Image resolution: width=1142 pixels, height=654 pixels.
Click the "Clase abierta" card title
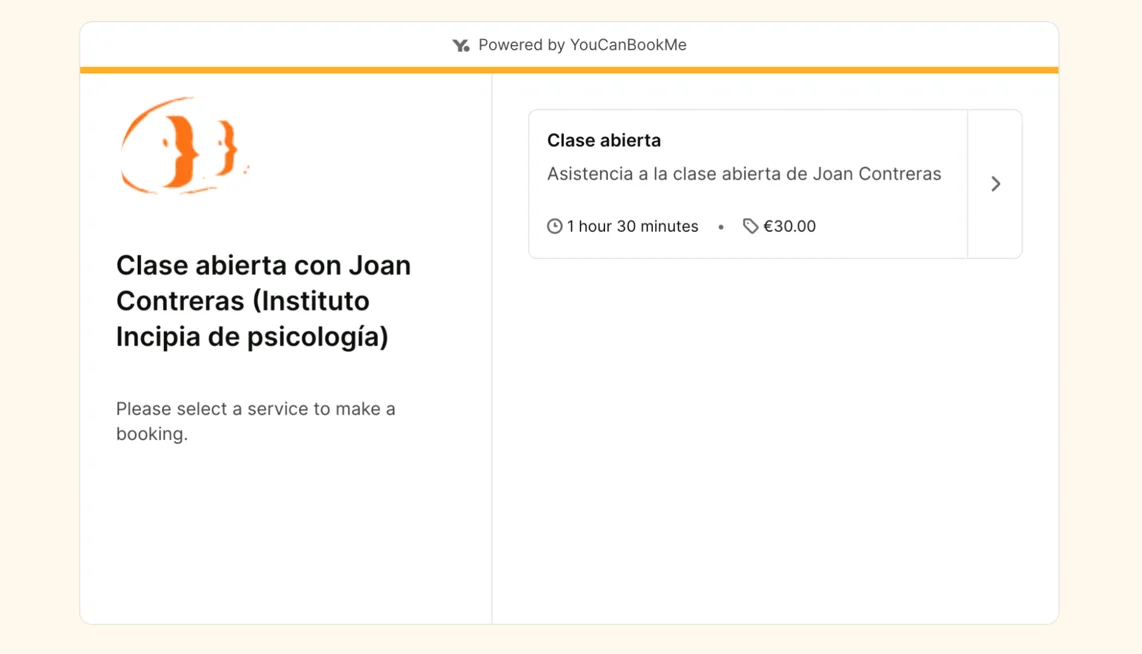(x=604, y=140)
